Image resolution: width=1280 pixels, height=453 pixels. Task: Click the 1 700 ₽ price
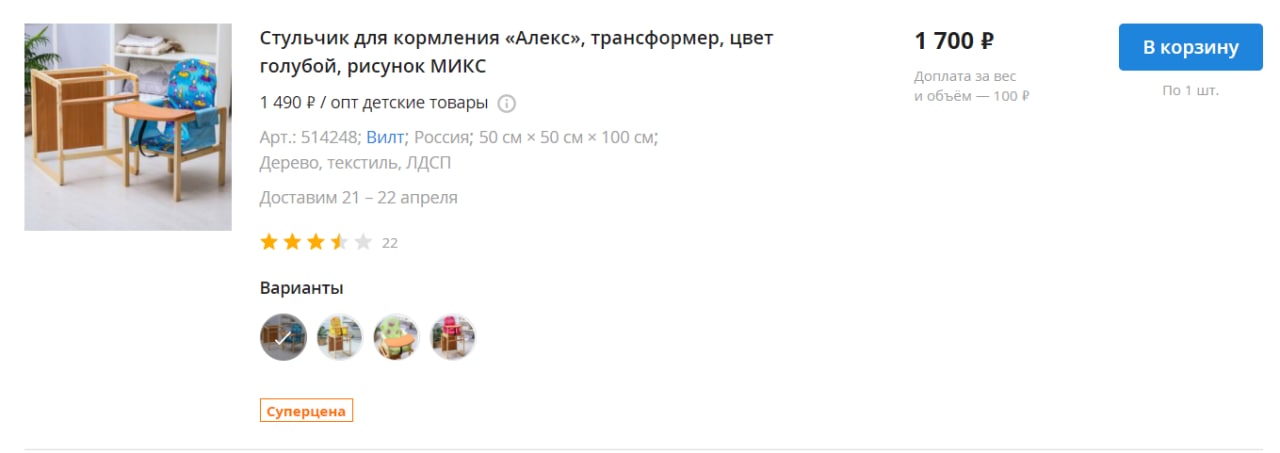point(954,41)
